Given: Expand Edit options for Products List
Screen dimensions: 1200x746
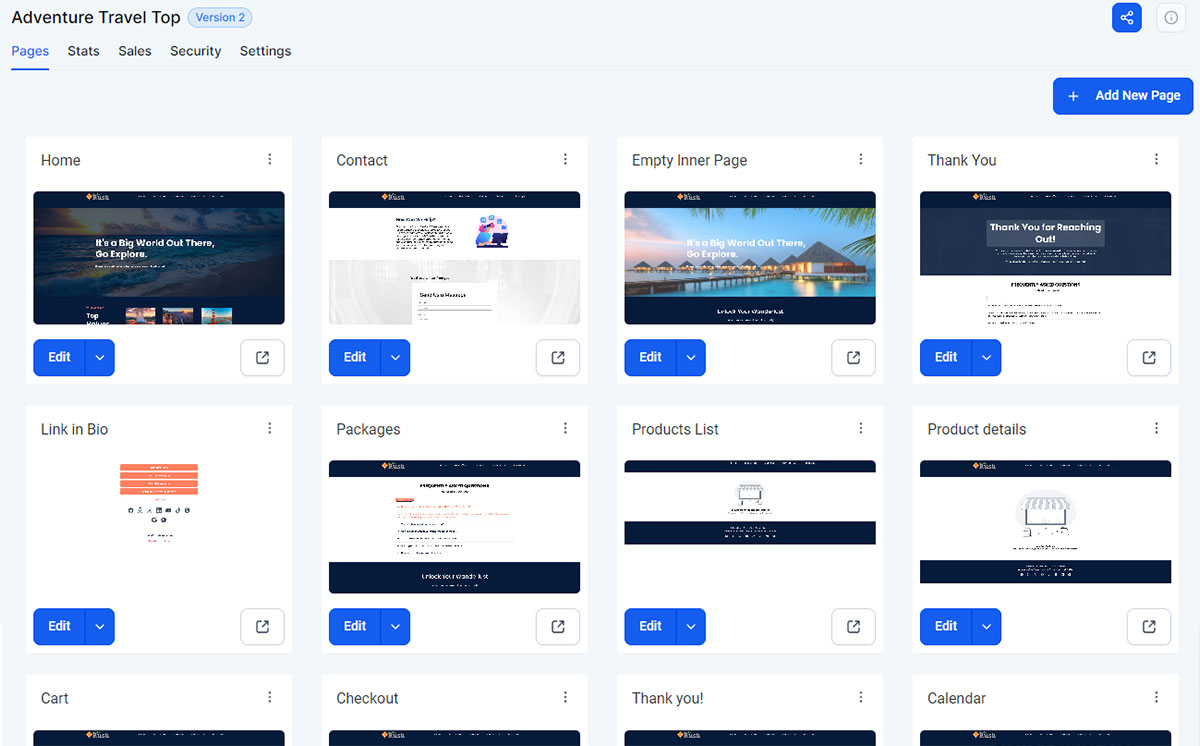Looking at the screenshot, I should point(691,627).
